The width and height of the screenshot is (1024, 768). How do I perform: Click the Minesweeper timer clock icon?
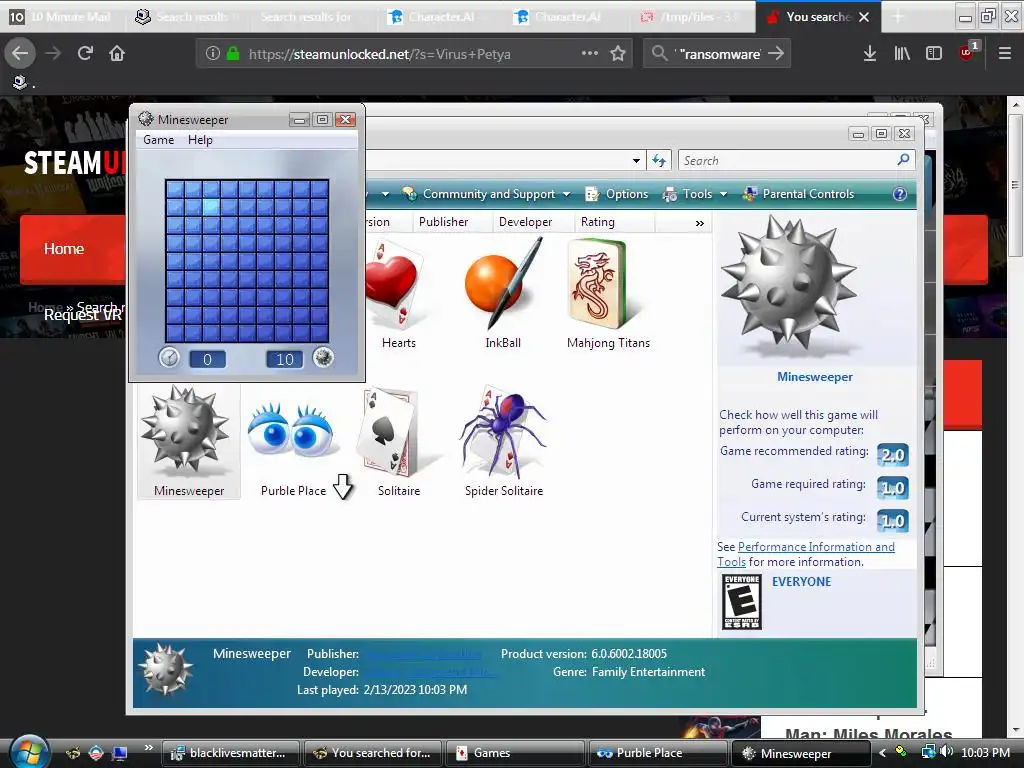(169, 358)
